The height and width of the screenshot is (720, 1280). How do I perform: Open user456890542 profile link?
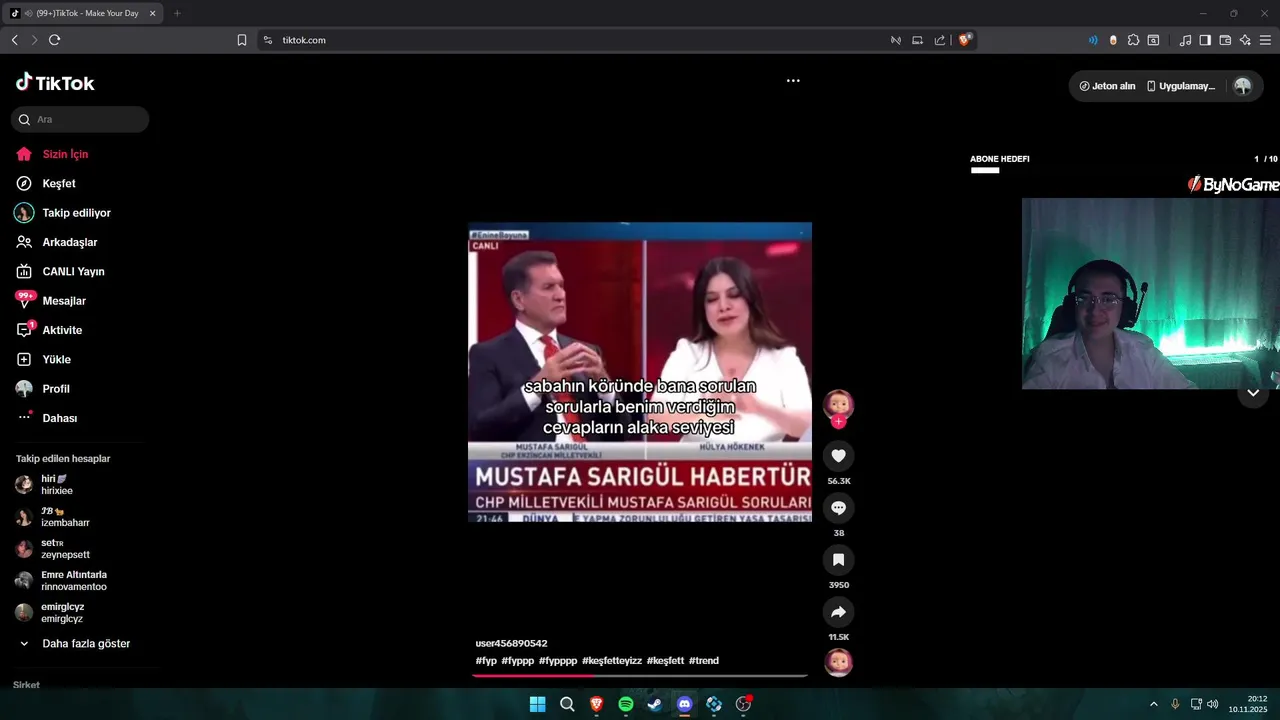click(511, 644)
